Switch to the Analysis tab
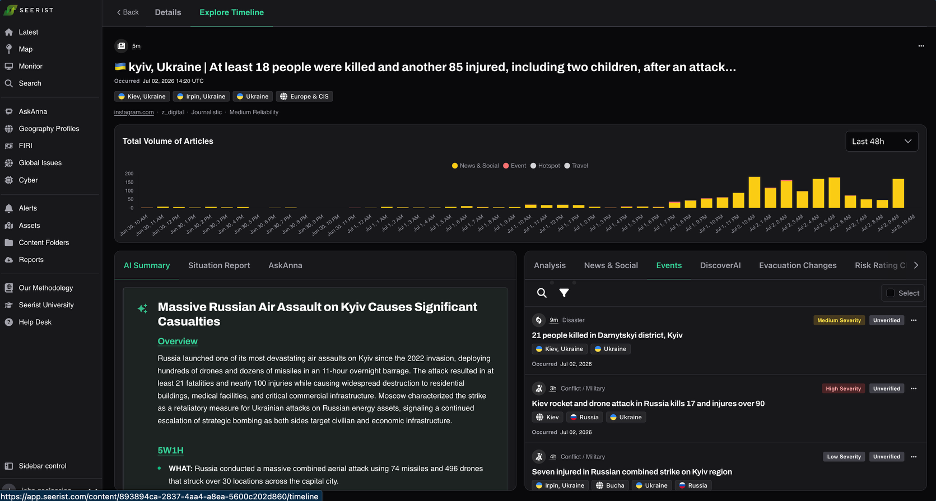Viewport: 936px width, 502px height. click(550, 266)
